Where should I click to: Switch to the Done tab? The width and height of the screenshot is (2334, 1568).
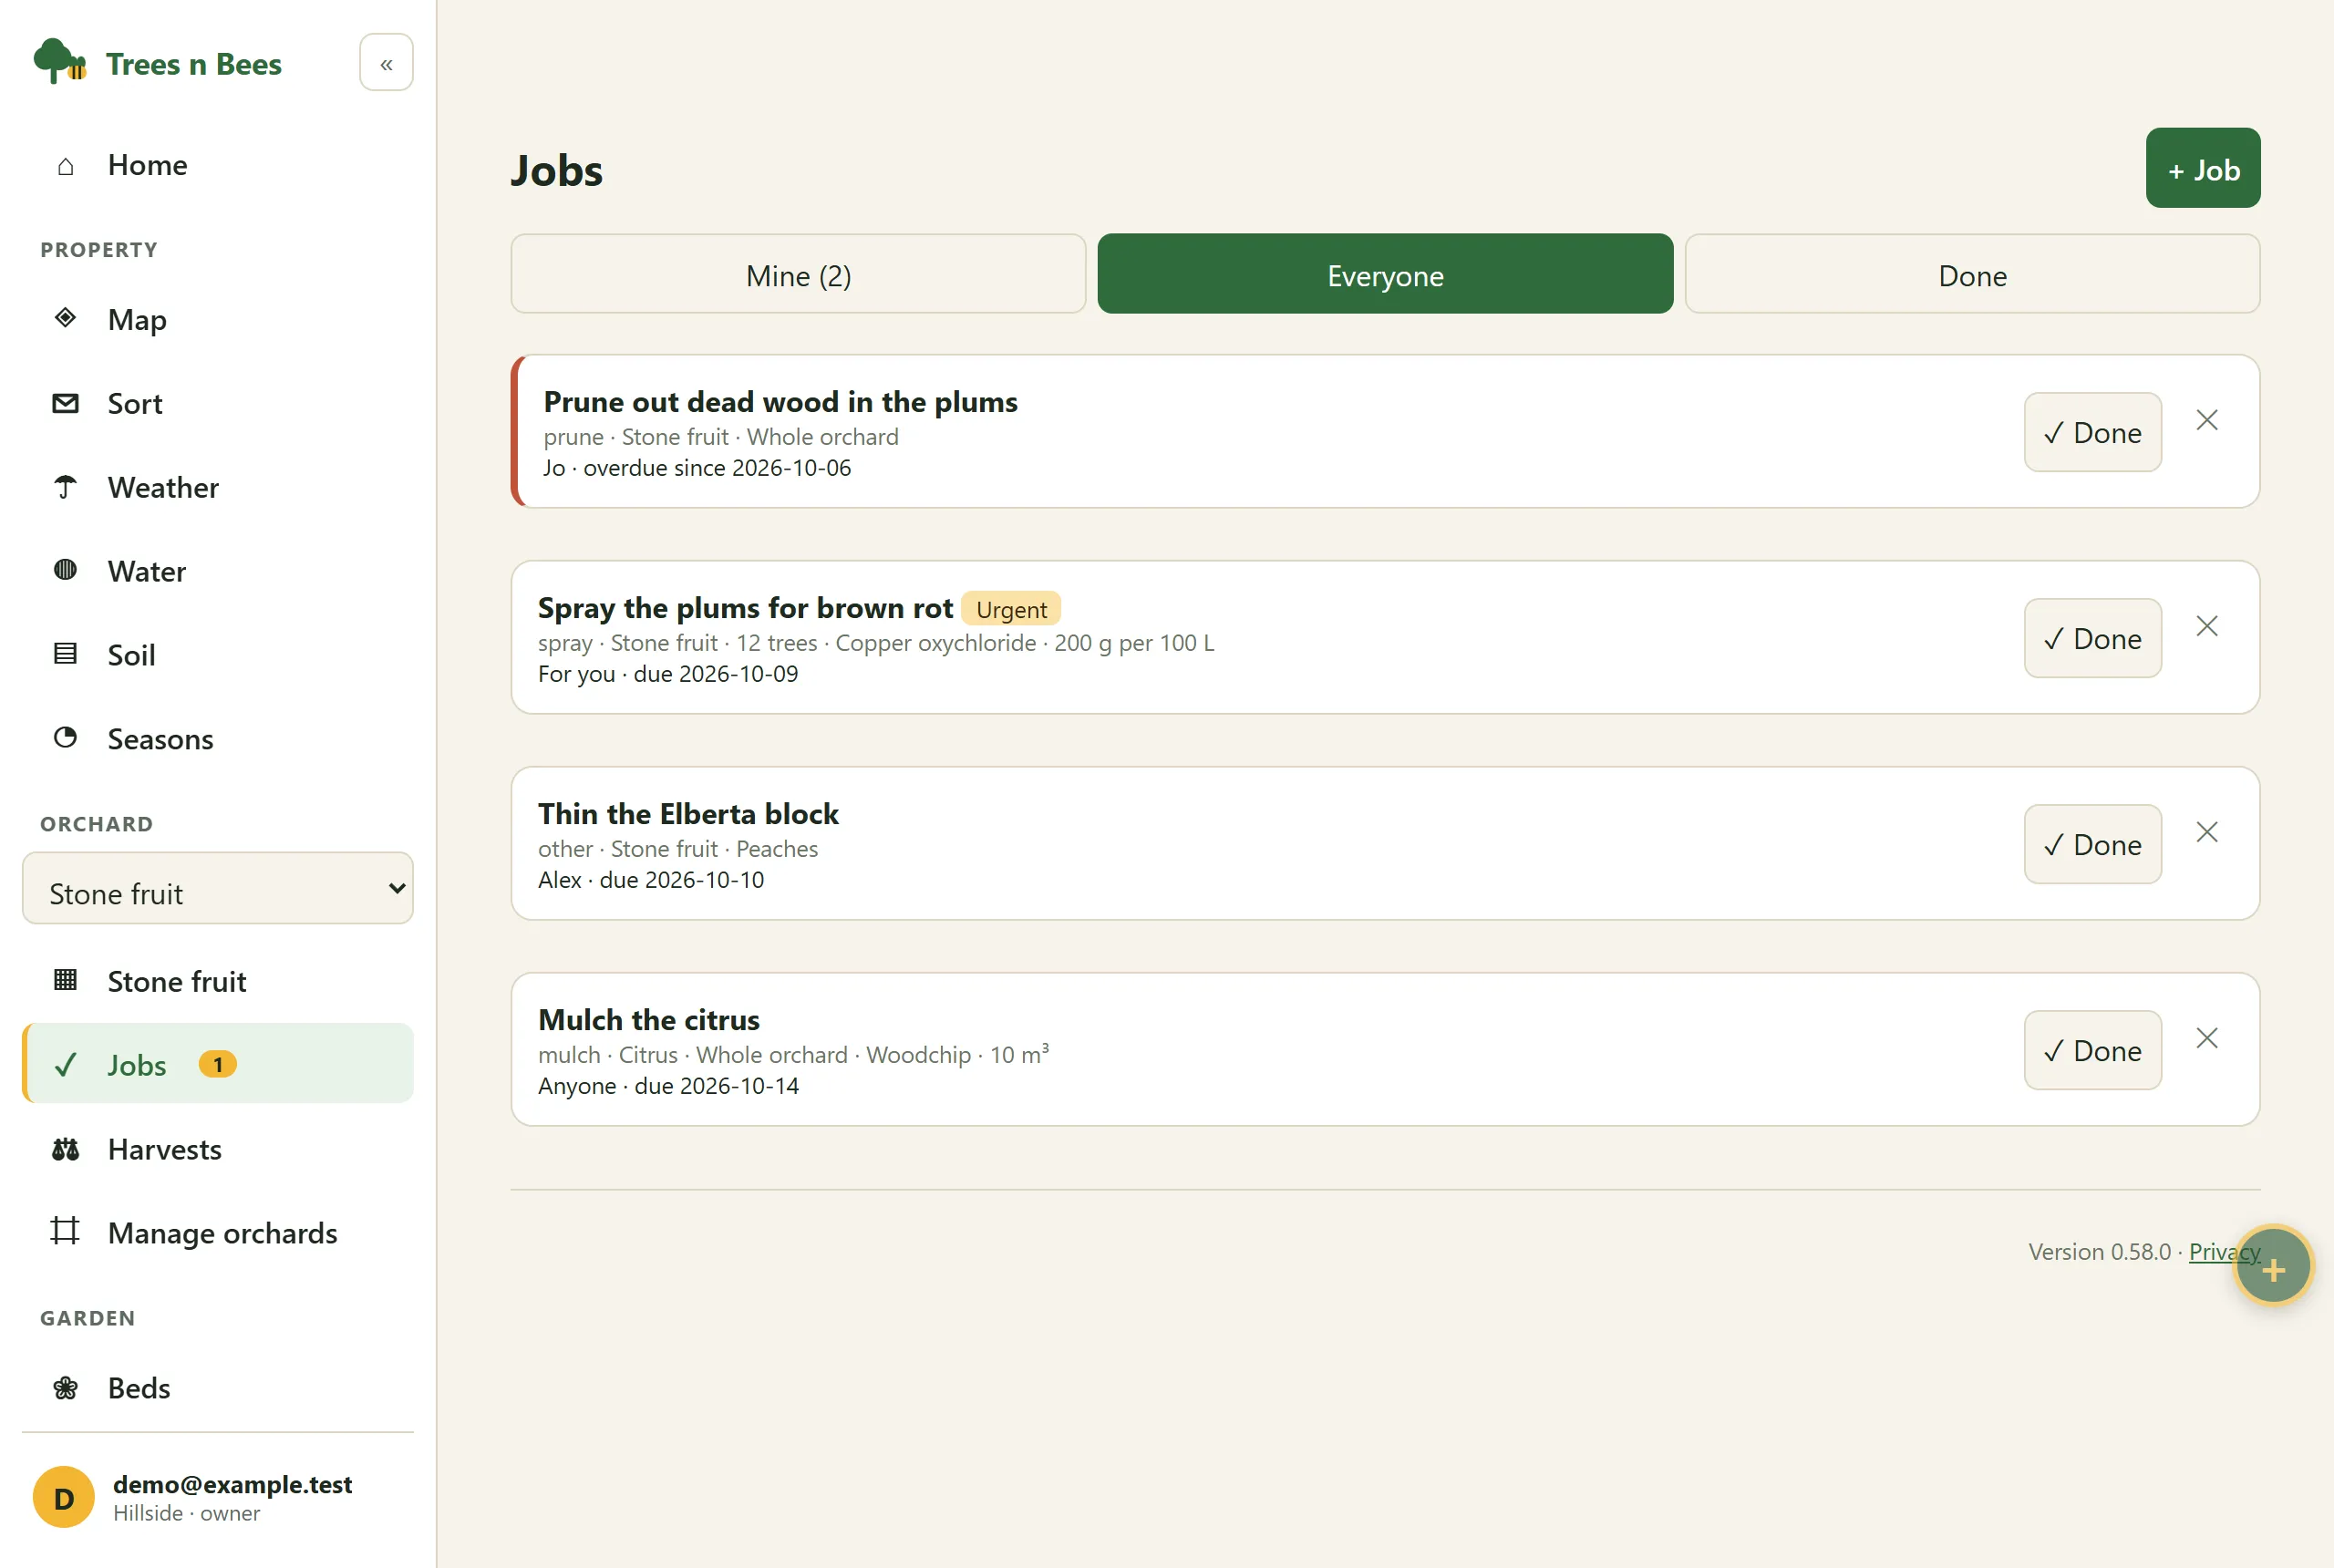tap(1972, 275)
